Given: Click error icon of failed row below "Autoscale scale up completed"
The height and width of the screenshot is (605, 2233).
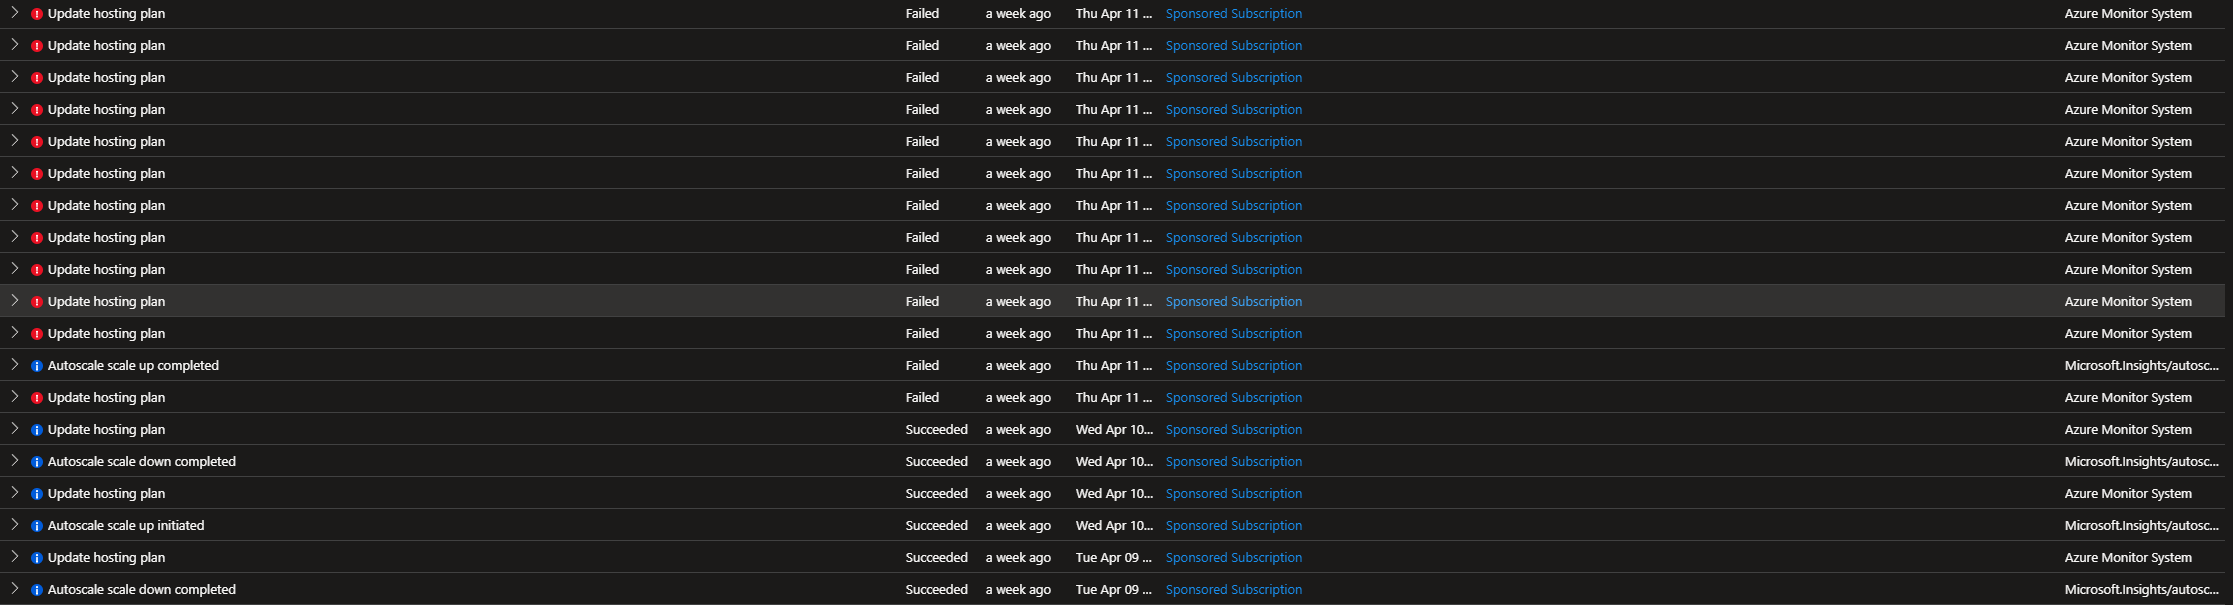Looking at the screenshot, I should pyautogui.click(x=37, y=398).
